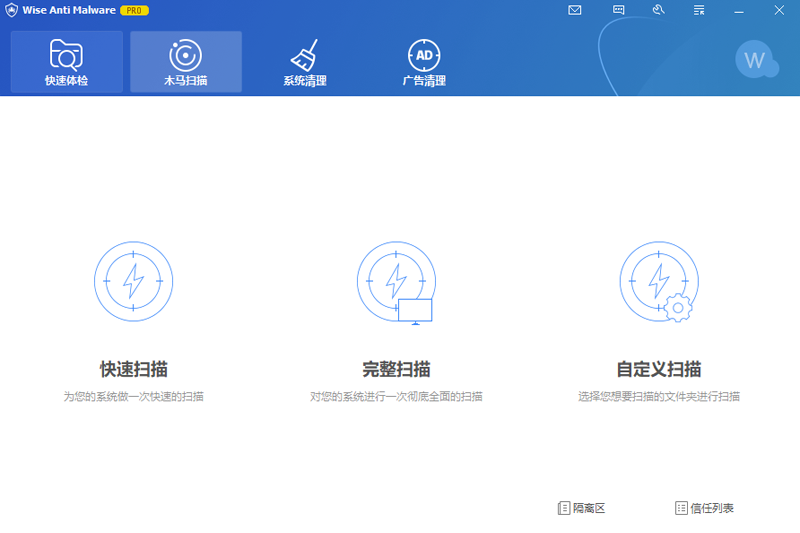Open the 快速体检 quick checkup tab
800x533 pixels.
[x=66, y=62]
